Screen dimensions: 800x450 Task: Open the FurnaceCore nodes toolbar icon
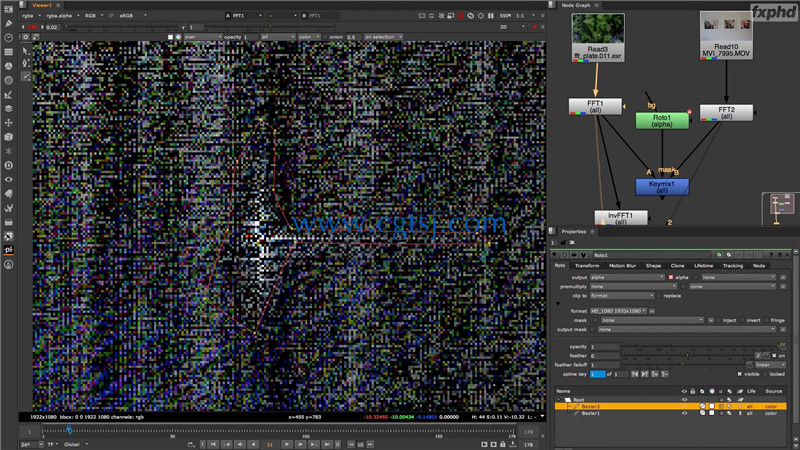coord(8,236)
